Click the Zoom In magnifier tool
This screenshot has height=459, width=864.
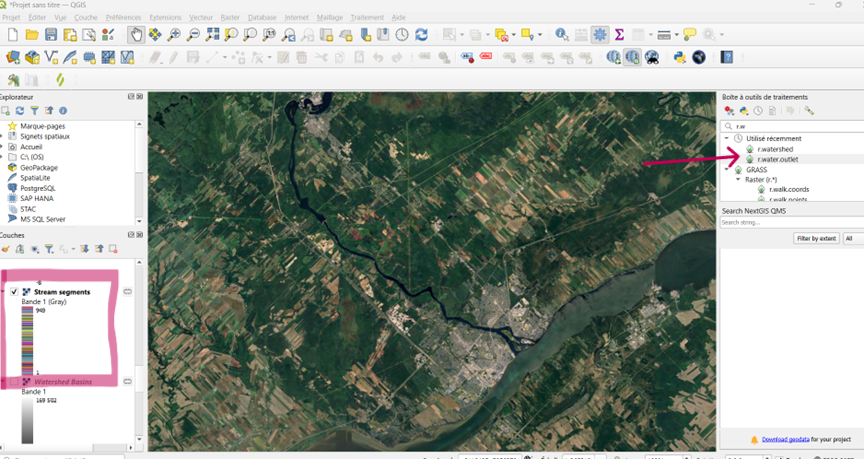click(x=174, y=35)
